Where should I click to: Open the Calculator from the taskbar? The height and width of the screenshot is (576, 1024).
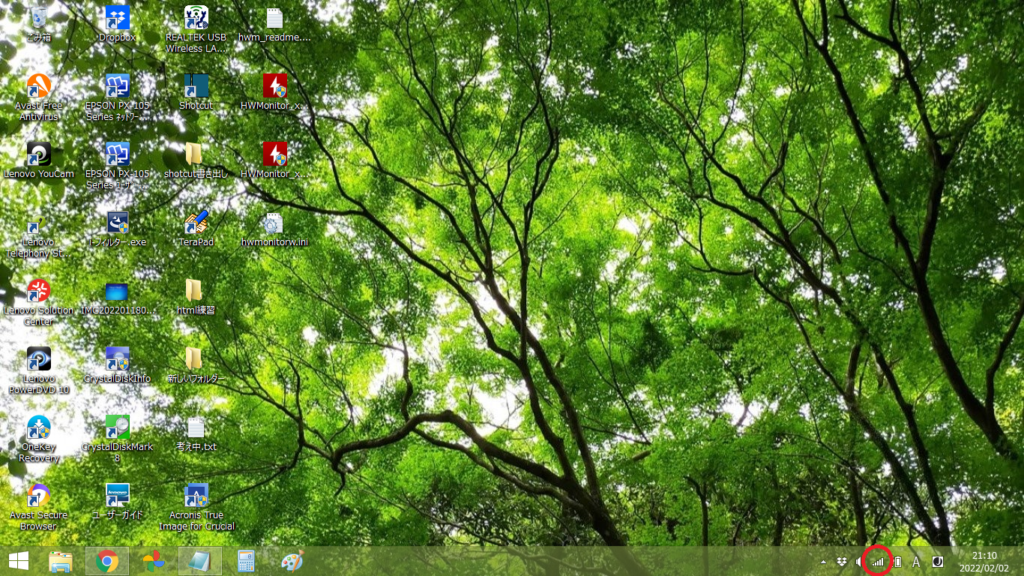pos(246,561)
